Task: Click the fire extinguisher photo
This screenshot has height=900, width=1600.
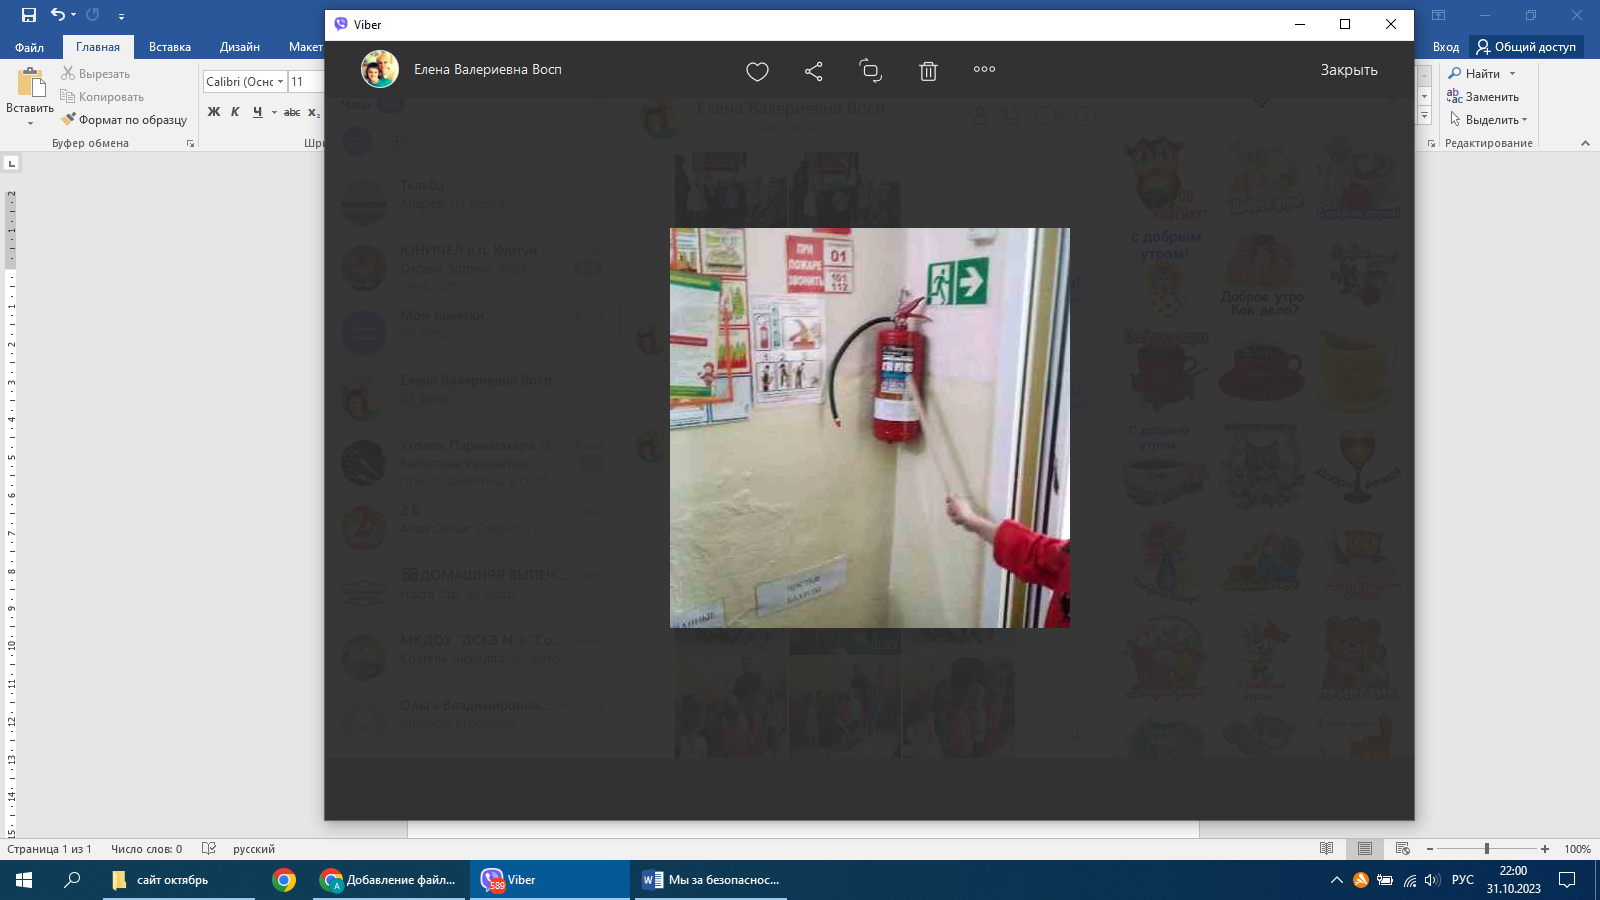Action: click(x=870, y=428)
